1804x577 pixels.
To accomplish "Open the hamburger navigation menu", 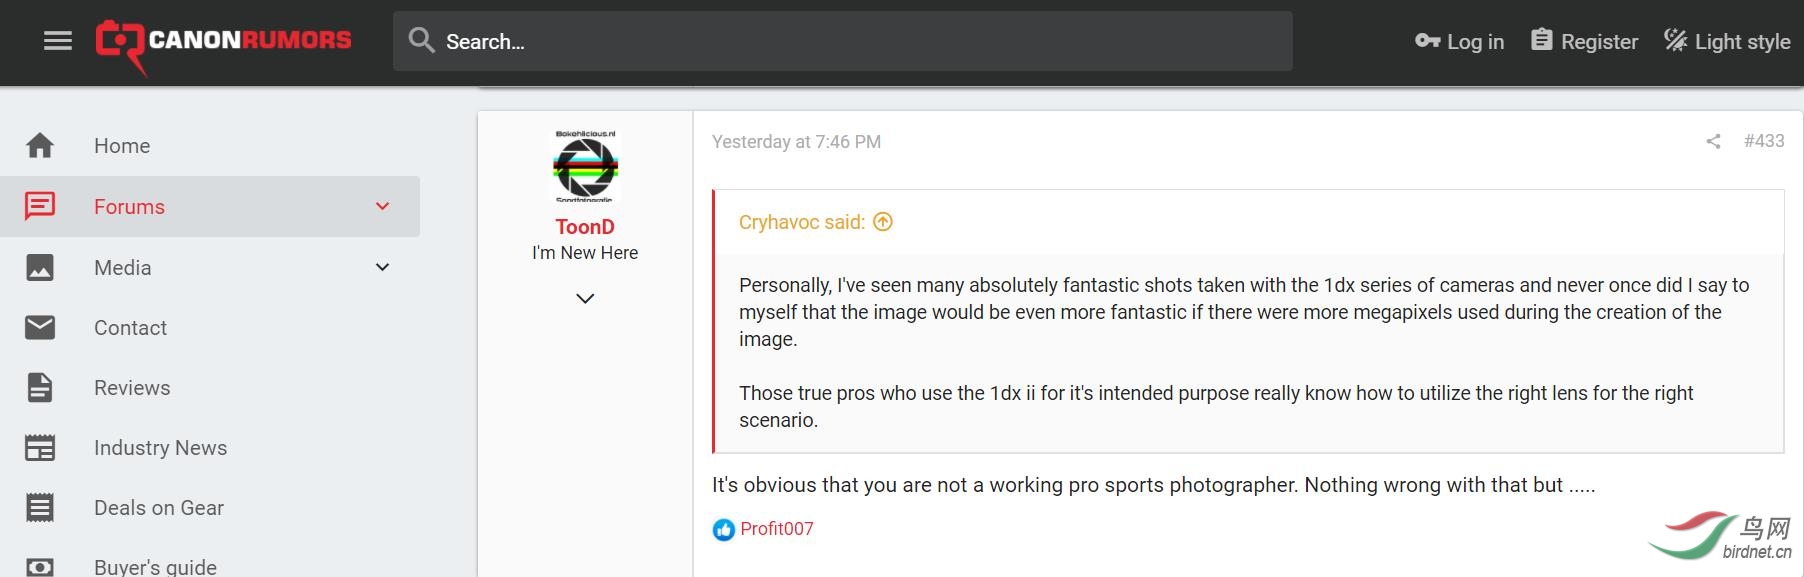I will (x=58, y=41).
